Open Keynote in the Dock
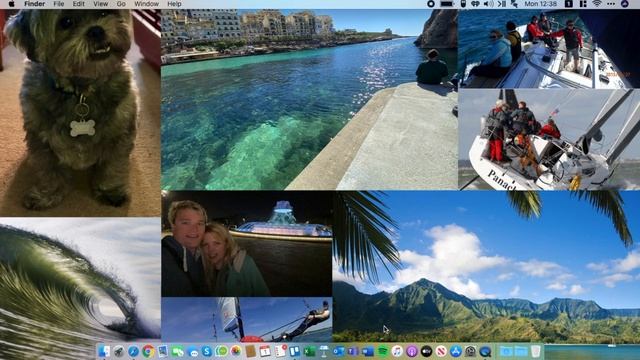The height and width of the screenshot is (360, 640). pyautogui.click(x=324, y=351)
